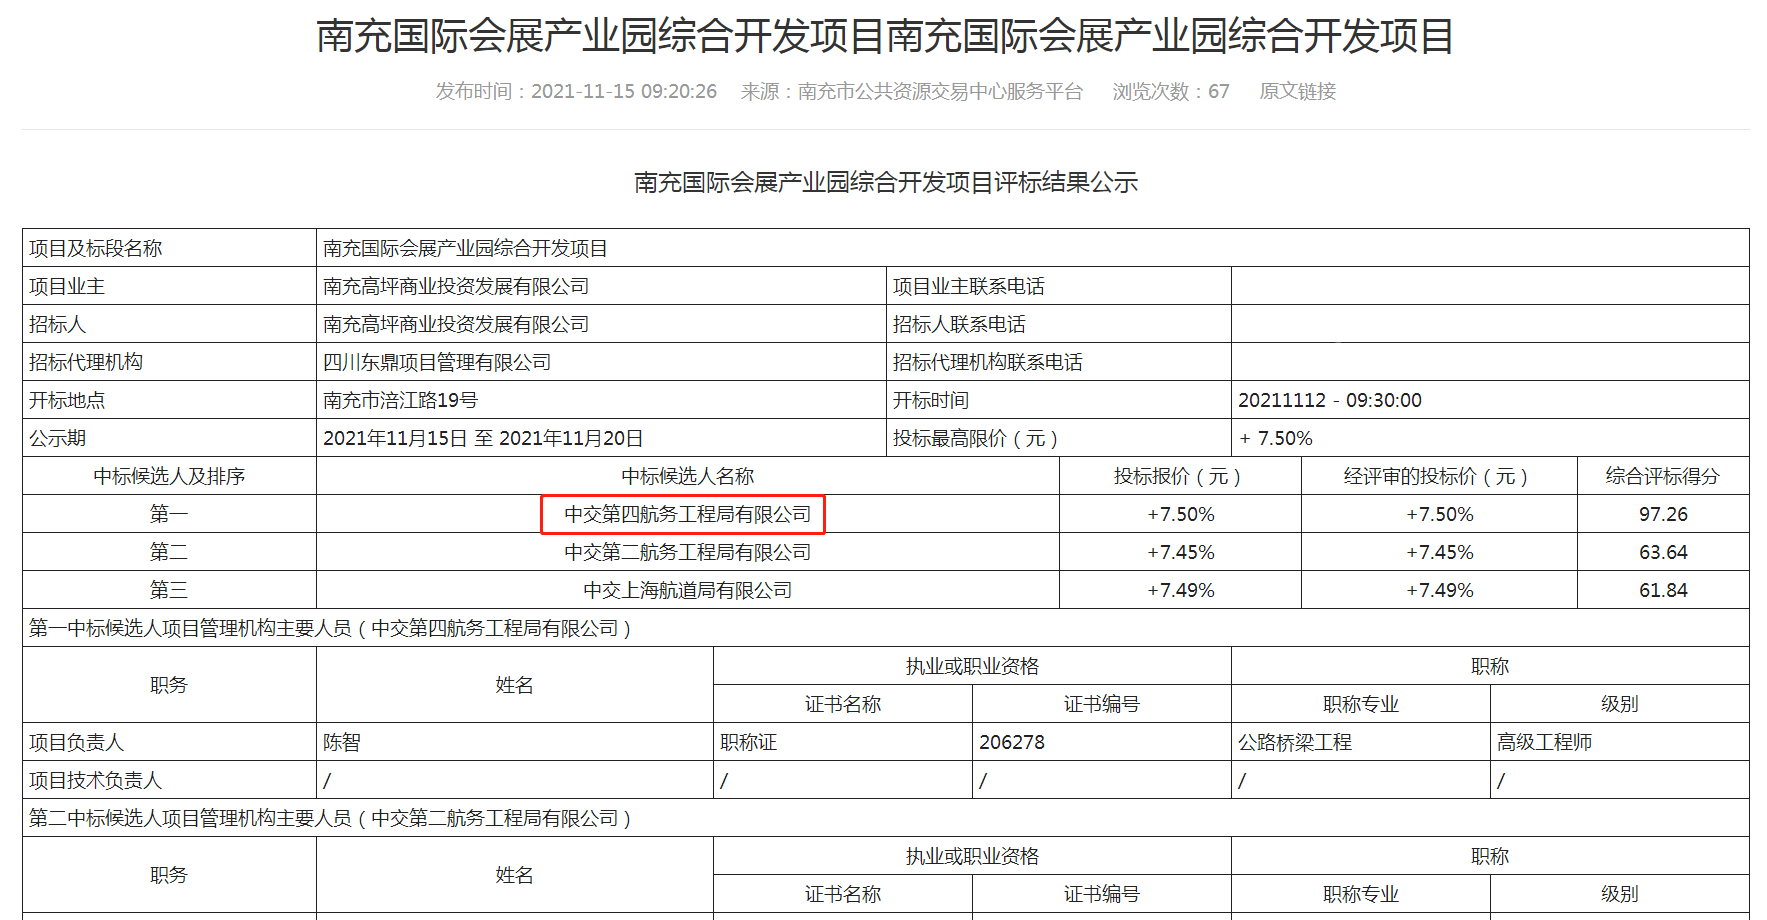1767x920 pixels.
Task: Select the address 南充市涪江路19号
Action: pos(400,400)
